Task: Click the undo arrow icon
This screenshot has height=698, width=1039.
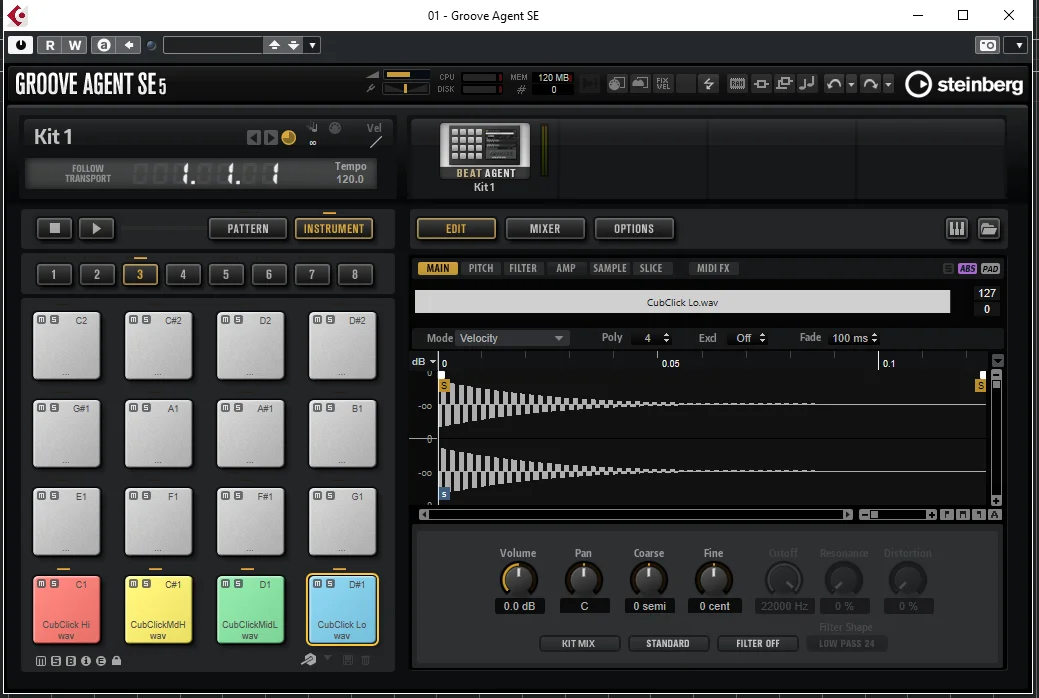Action: point(834,84)
